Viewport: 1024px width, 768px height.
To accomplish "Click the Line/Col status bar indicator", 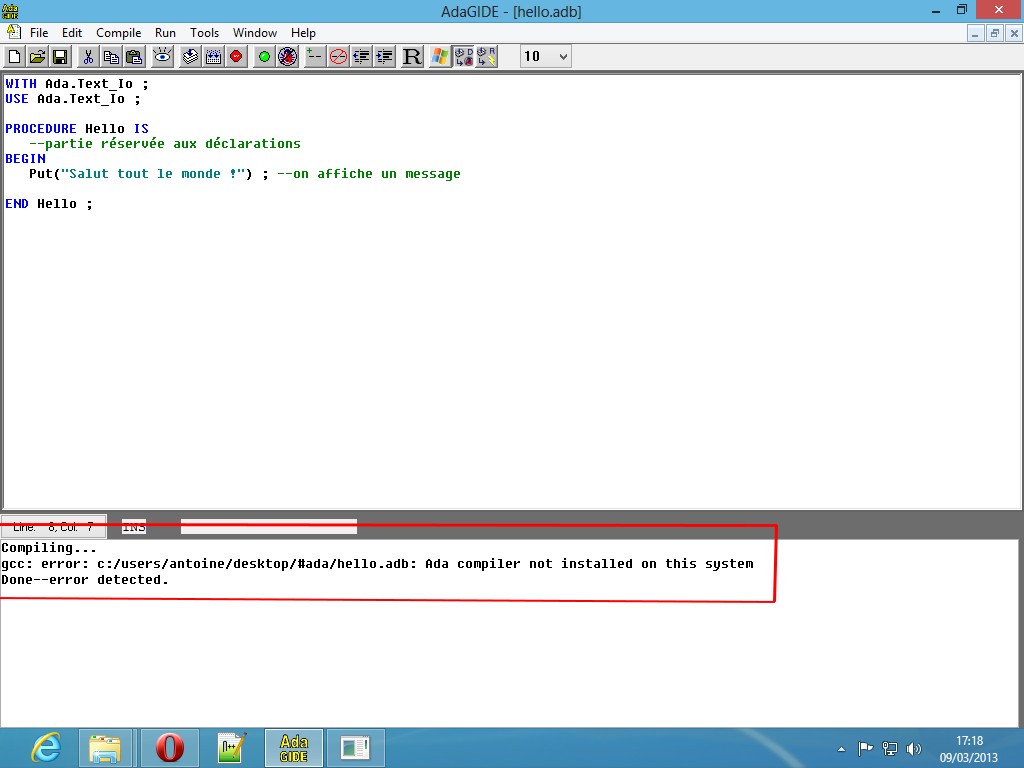I will (x=54, y=527).
